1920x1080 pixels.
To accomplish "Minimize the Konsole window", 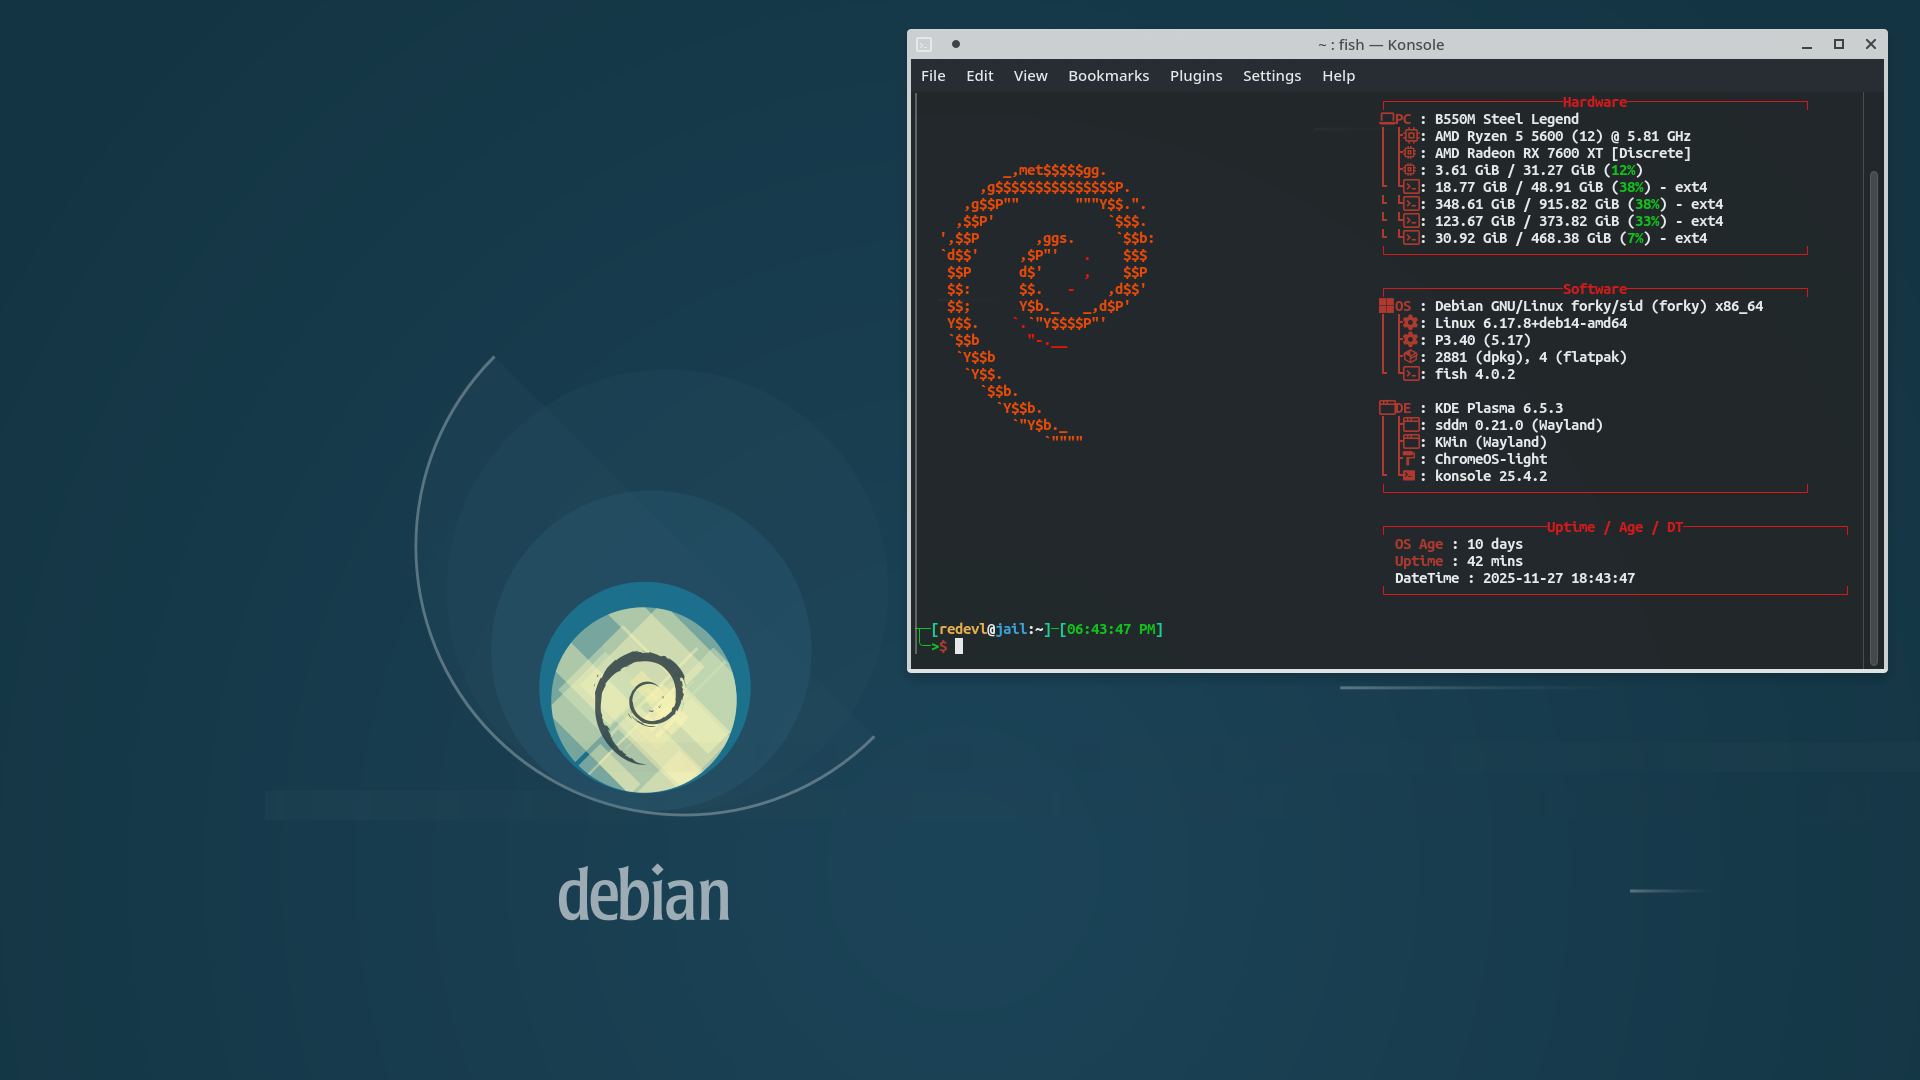I will click(1807, 45).
